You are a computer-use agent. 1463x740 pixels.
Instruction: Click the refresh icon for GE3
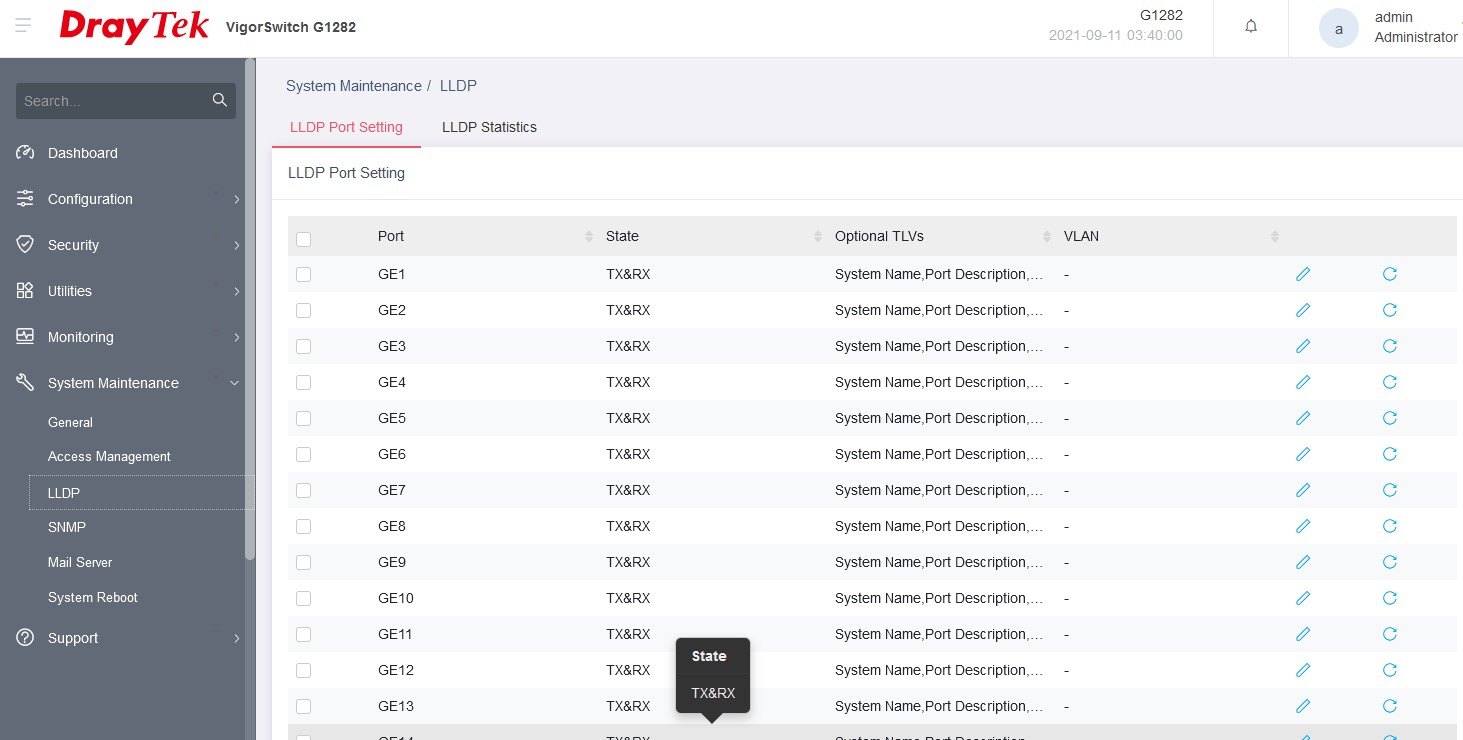coord(1389,346)
